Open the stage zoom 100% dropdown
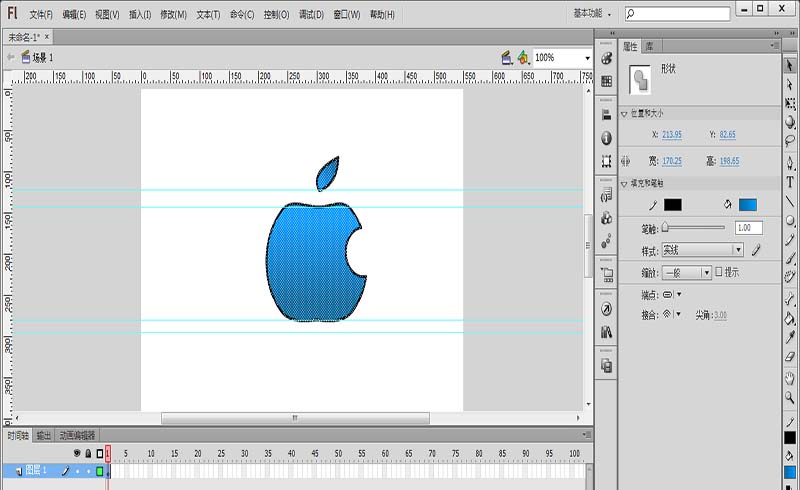Screen dimensions: 800x490 [587, 58]
